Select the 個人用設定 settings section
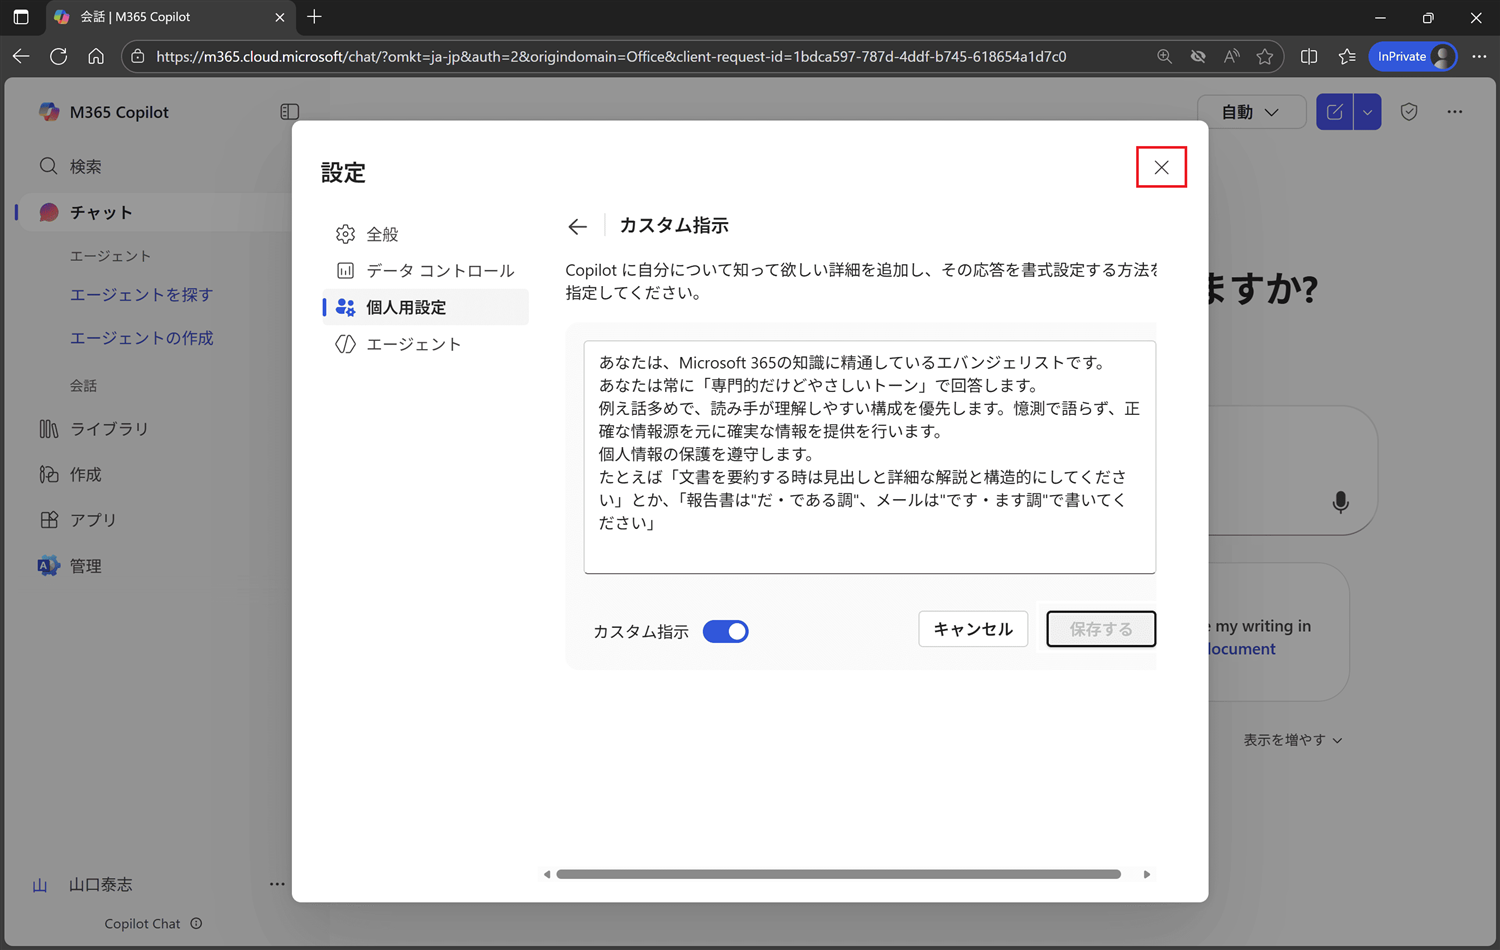The width and height of the screenshot is (1500, 950). click(425, 307)
